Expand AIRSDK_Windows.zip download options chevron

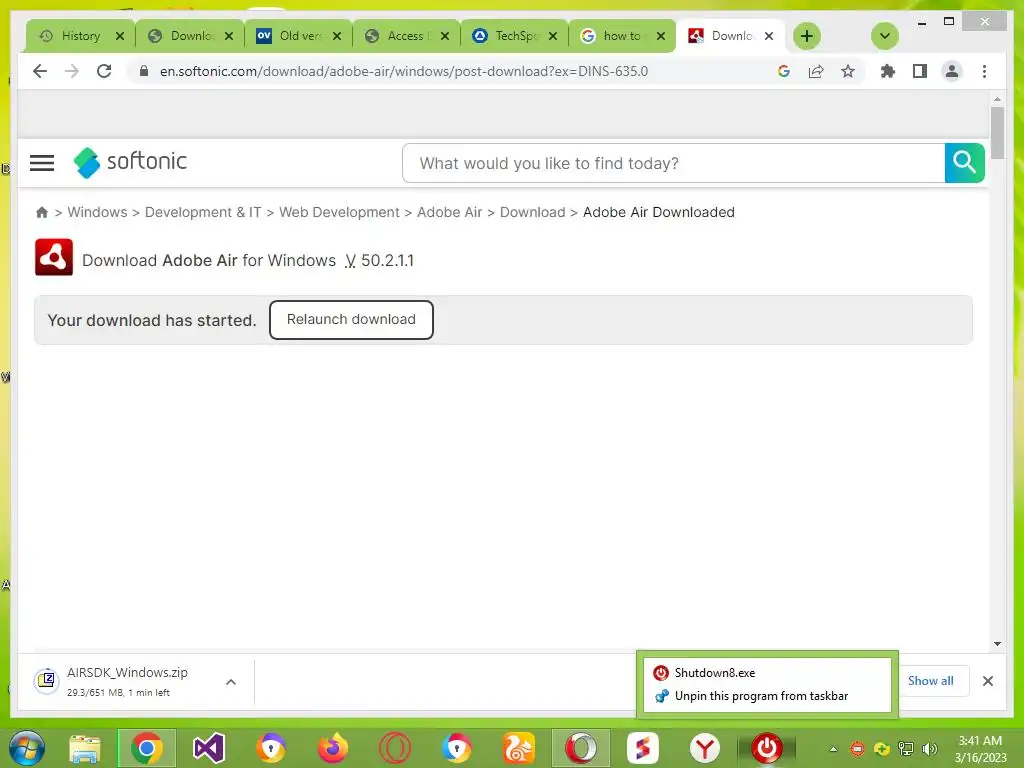pyautogui.click(x=231, y=682)
